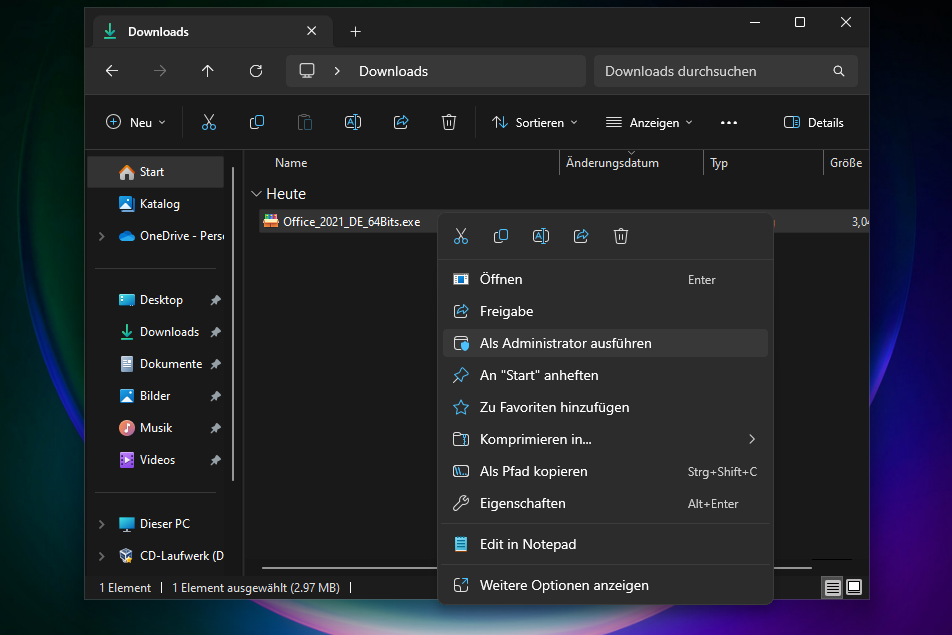Open the Sortieren dropdown
Screen dimensions: 952x635
point(535,122)
